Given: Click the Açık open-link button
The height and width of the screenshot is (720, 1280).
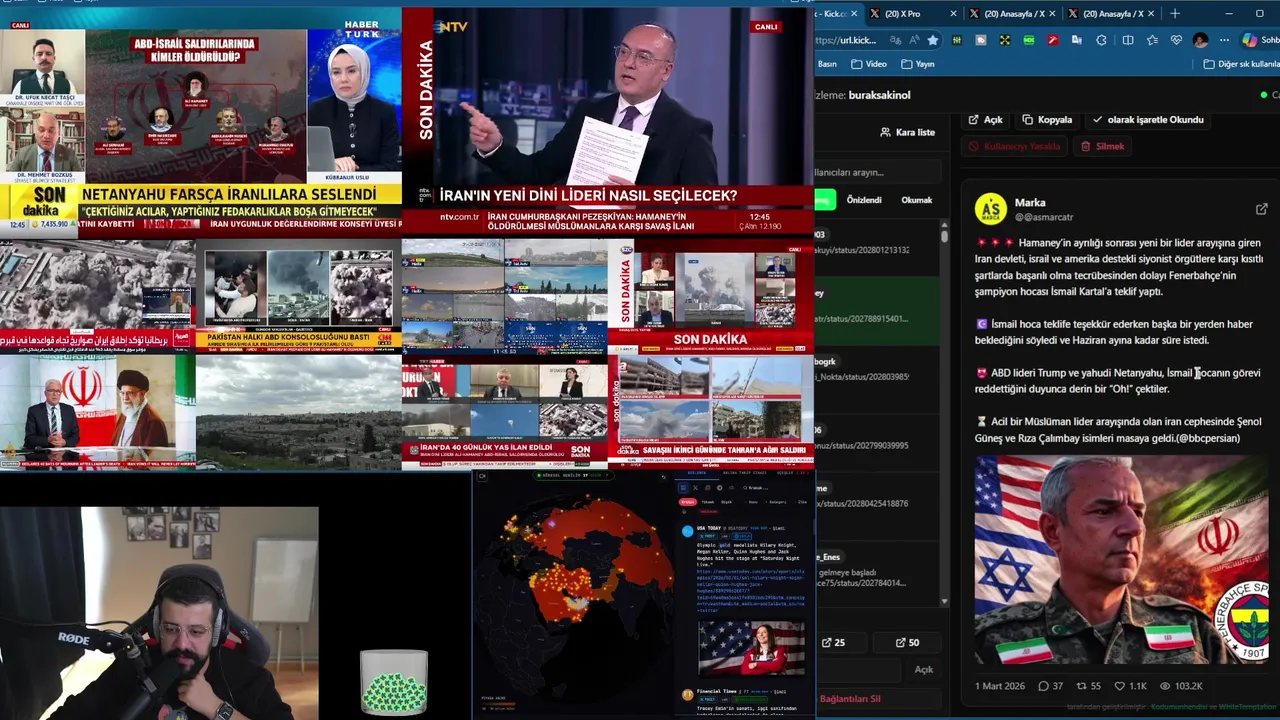Looking at the screenshot, I should coord(985,120).
